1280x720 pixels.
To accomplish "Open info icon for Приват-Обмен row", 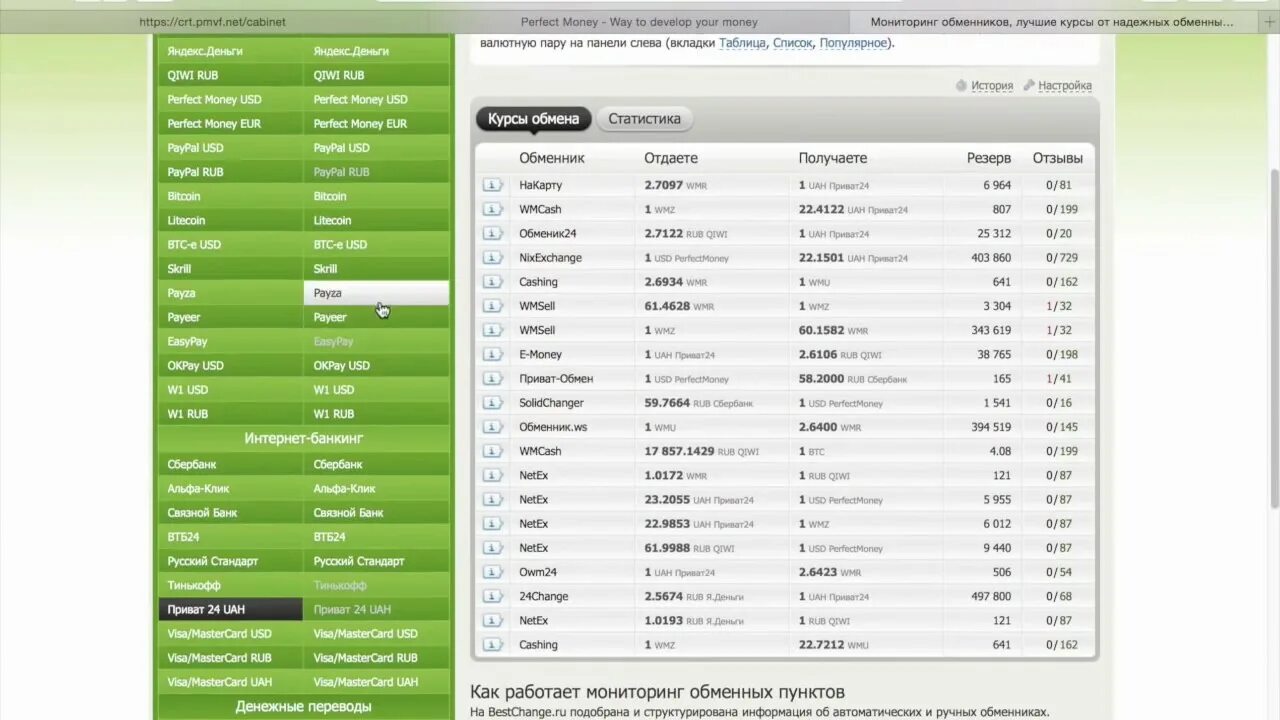I will tap(492, 379).
